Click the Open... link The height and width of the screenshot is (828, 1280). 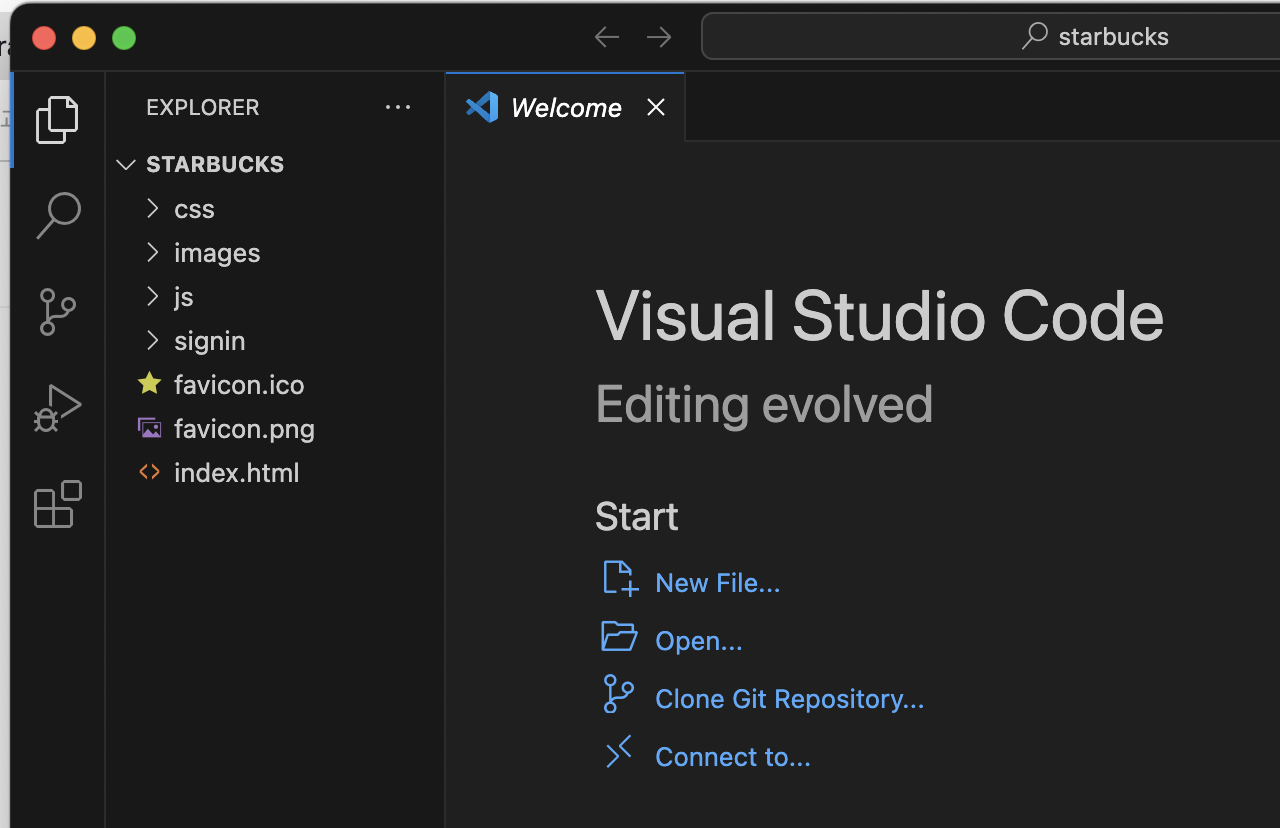pos(699,641)
